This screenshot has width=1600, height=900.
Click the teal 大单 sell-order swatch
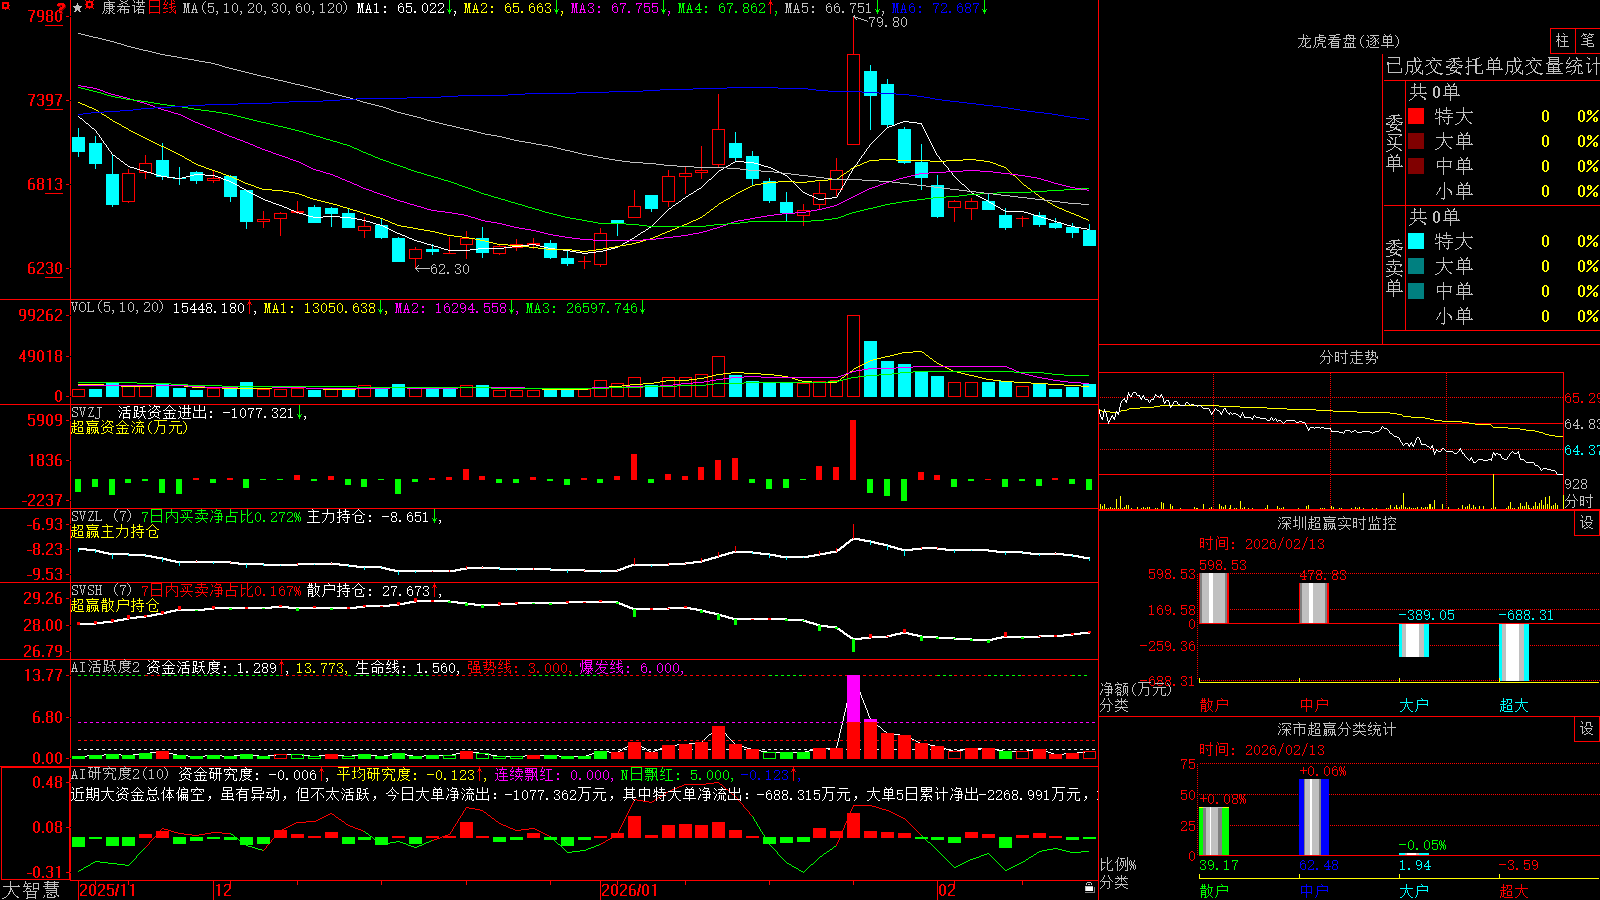(x=1416, y=266)
